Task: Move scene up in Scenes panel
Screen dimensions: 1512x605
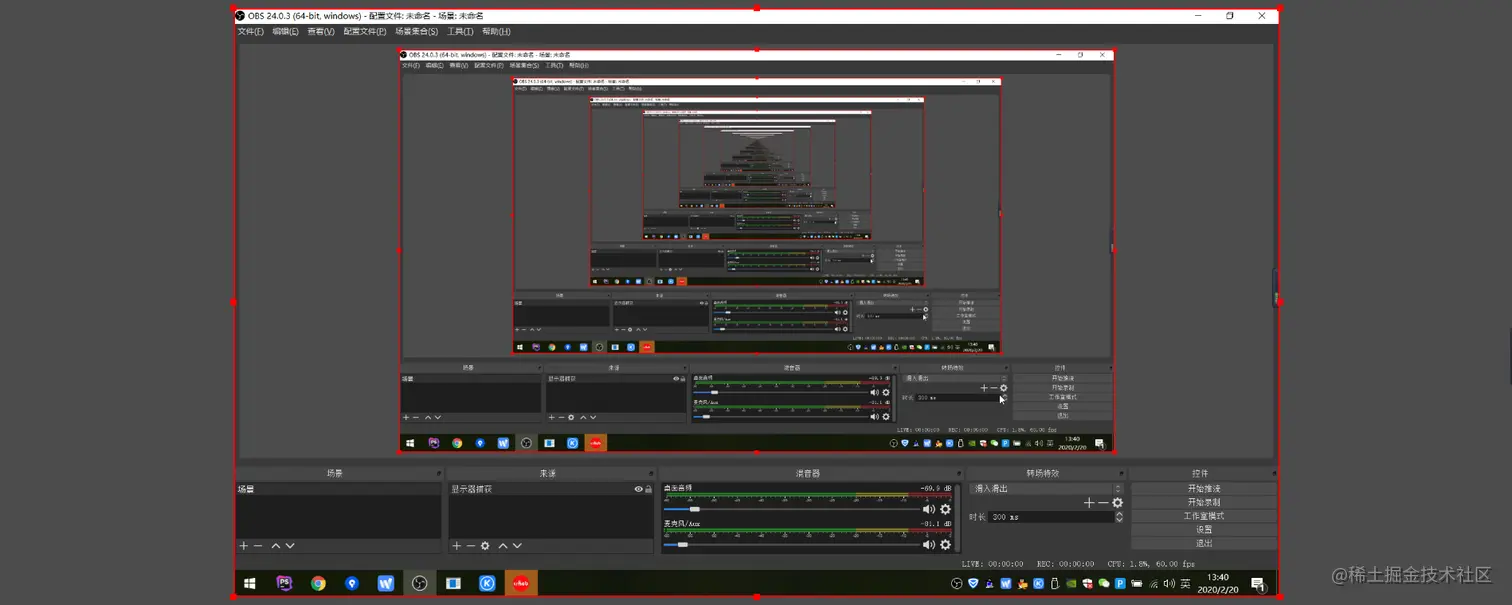Action: pos(276,546)
